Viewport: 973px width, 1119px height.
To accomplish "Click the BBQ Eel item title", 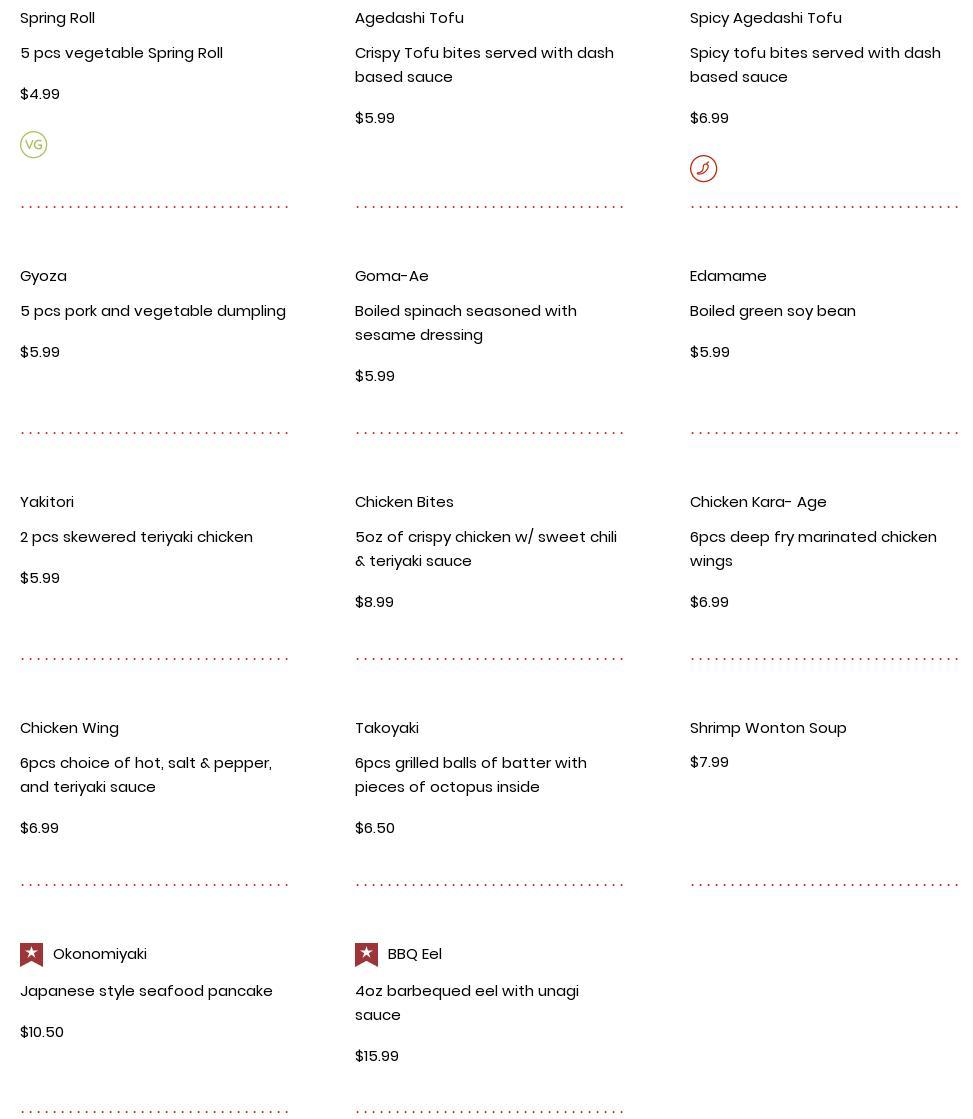I will pyautogui.click(x=414, y=954).
